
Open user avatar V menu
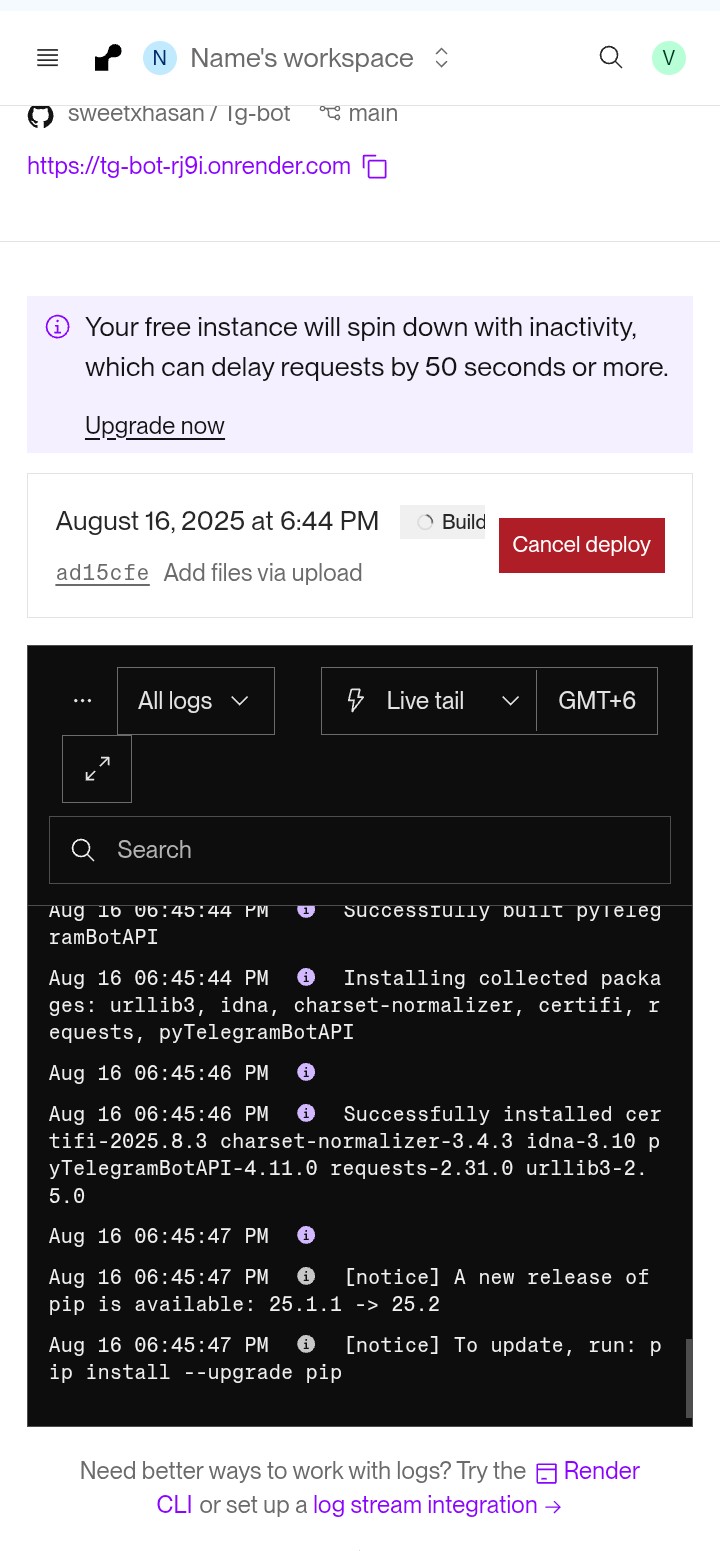pos(668,58)
